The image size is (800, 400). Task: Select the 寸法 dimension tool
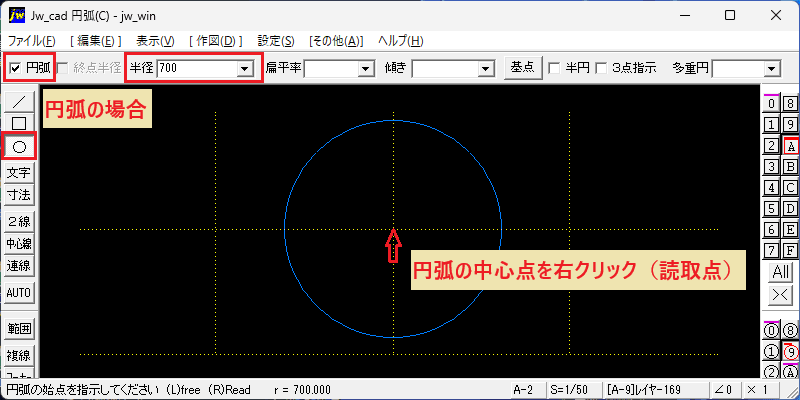[19, 195]
